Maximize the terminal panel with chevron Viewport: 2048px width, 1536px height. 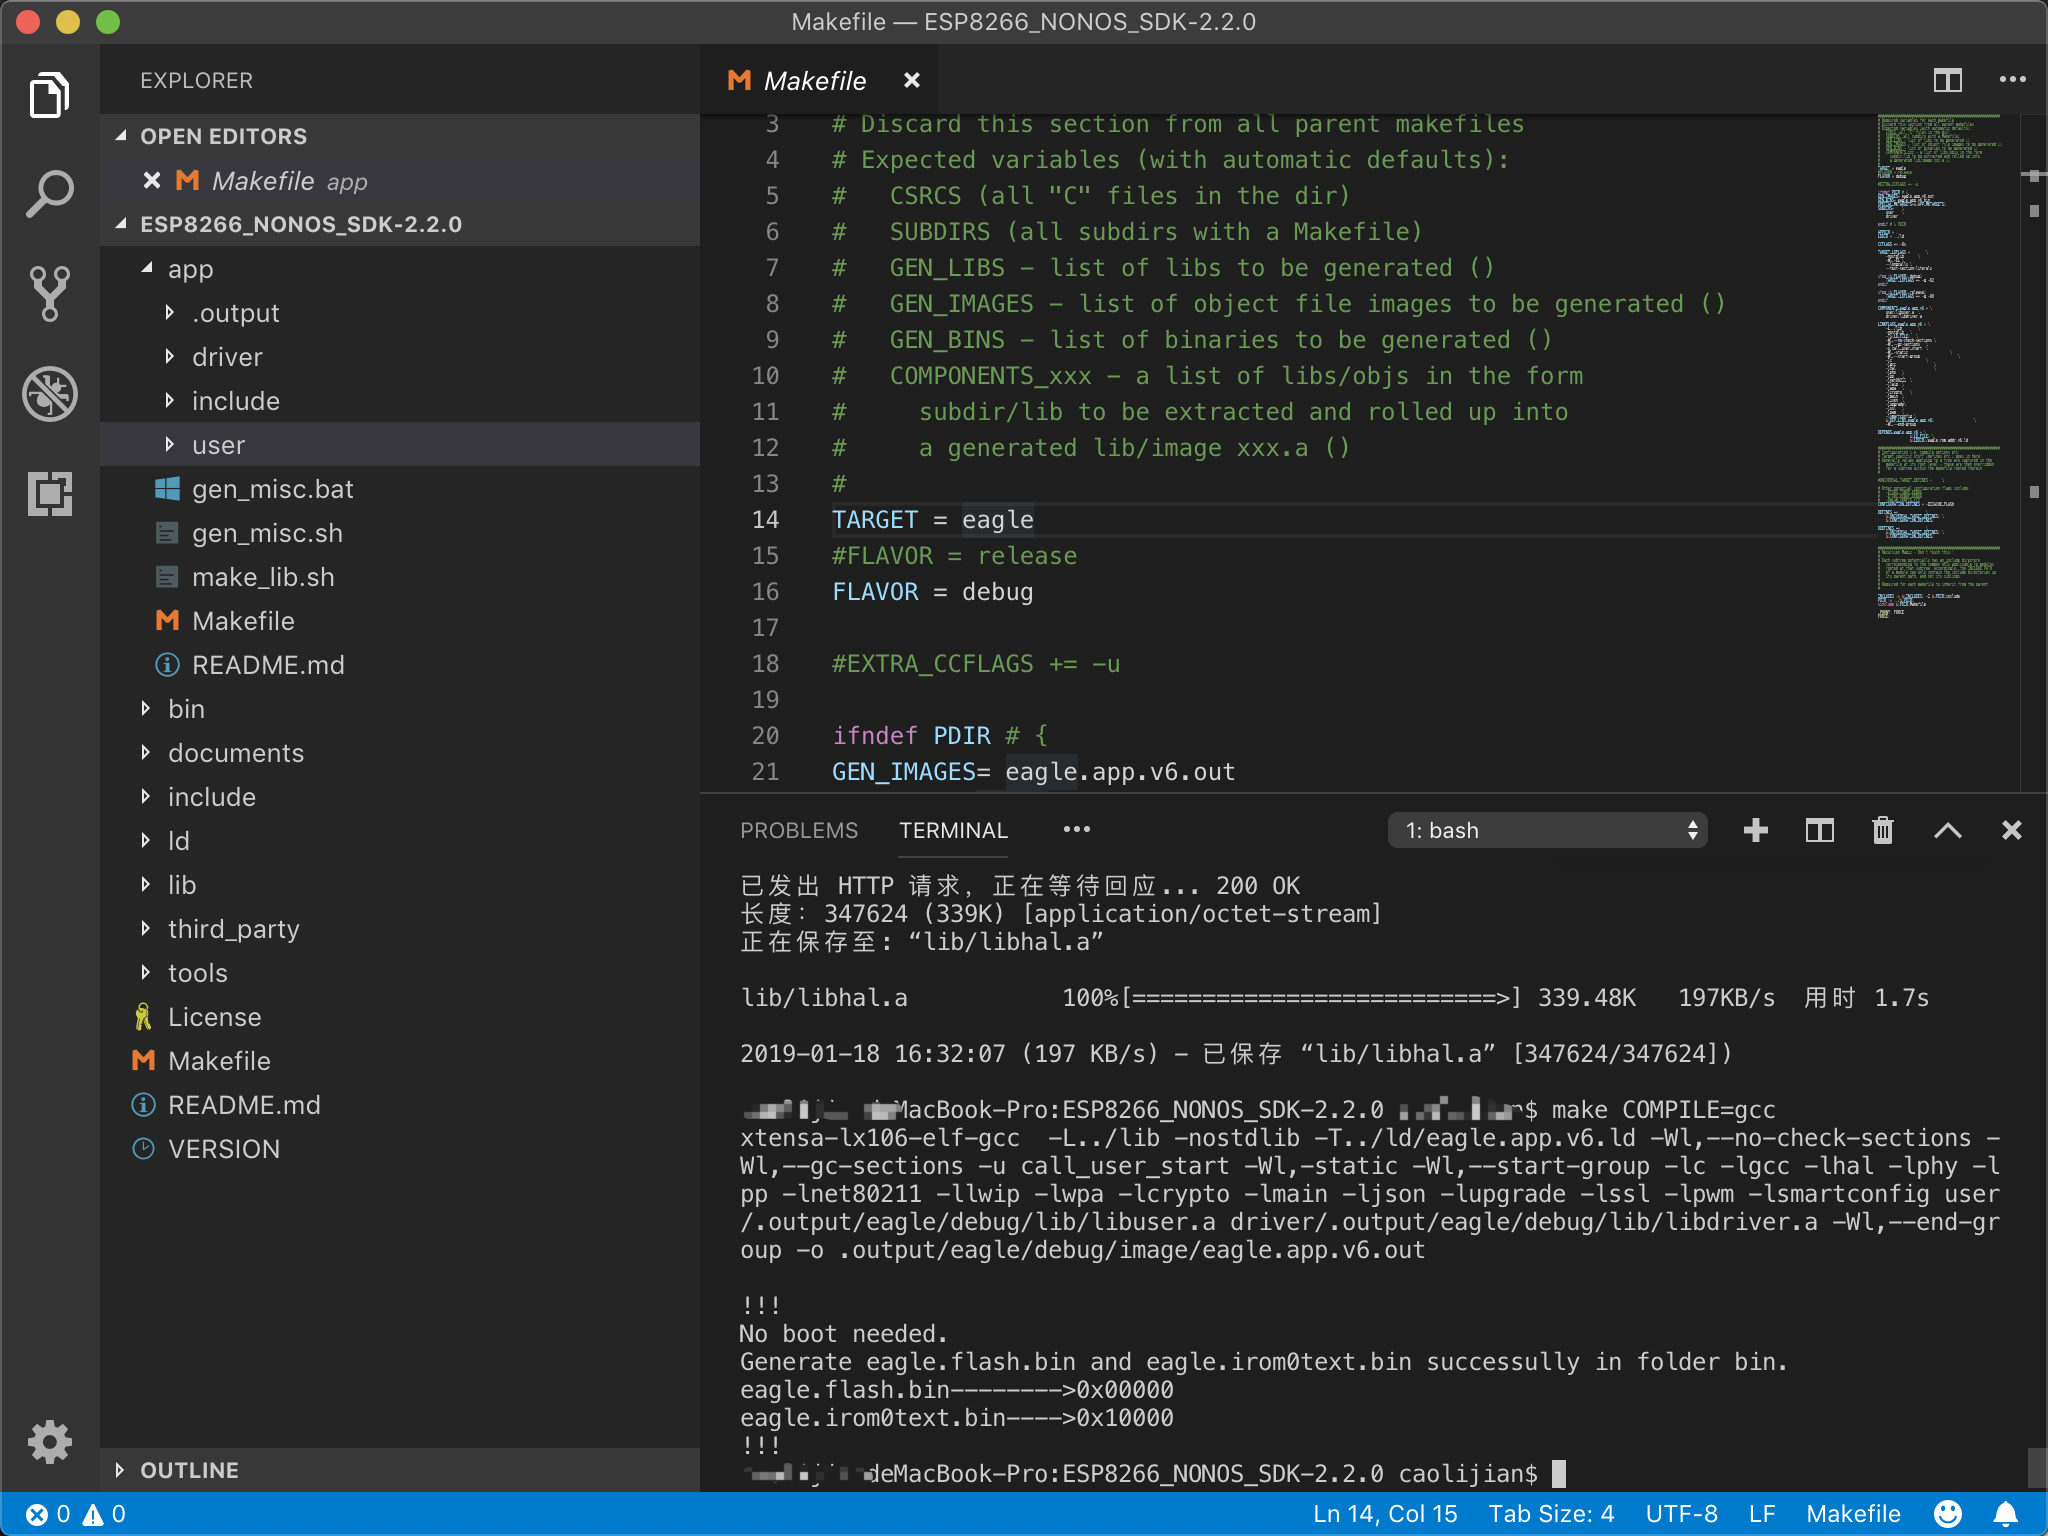pyautogui.click(x=1947, y=830)
